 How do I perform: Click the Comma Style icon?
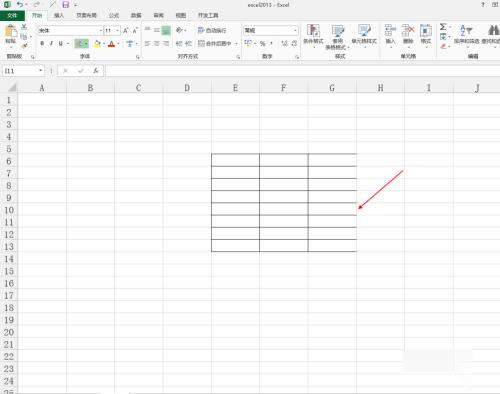point(272,43)
